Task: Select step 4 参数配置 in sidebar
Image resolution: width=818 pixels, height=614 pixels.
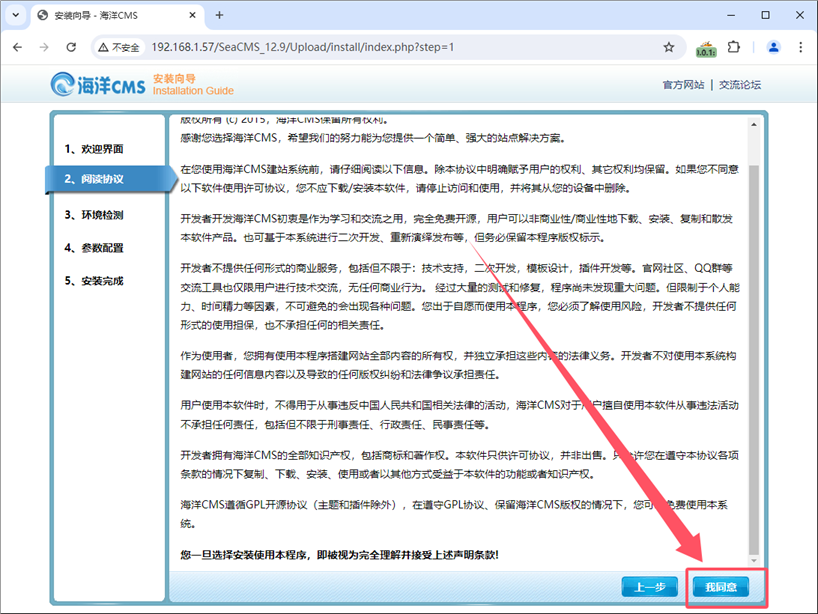Action: point(95,248)
